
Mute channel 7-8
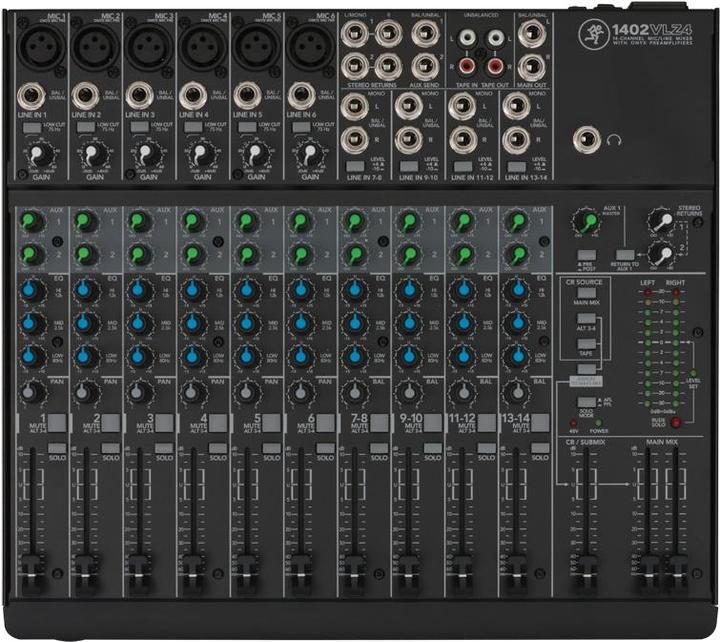pos(379,423)
